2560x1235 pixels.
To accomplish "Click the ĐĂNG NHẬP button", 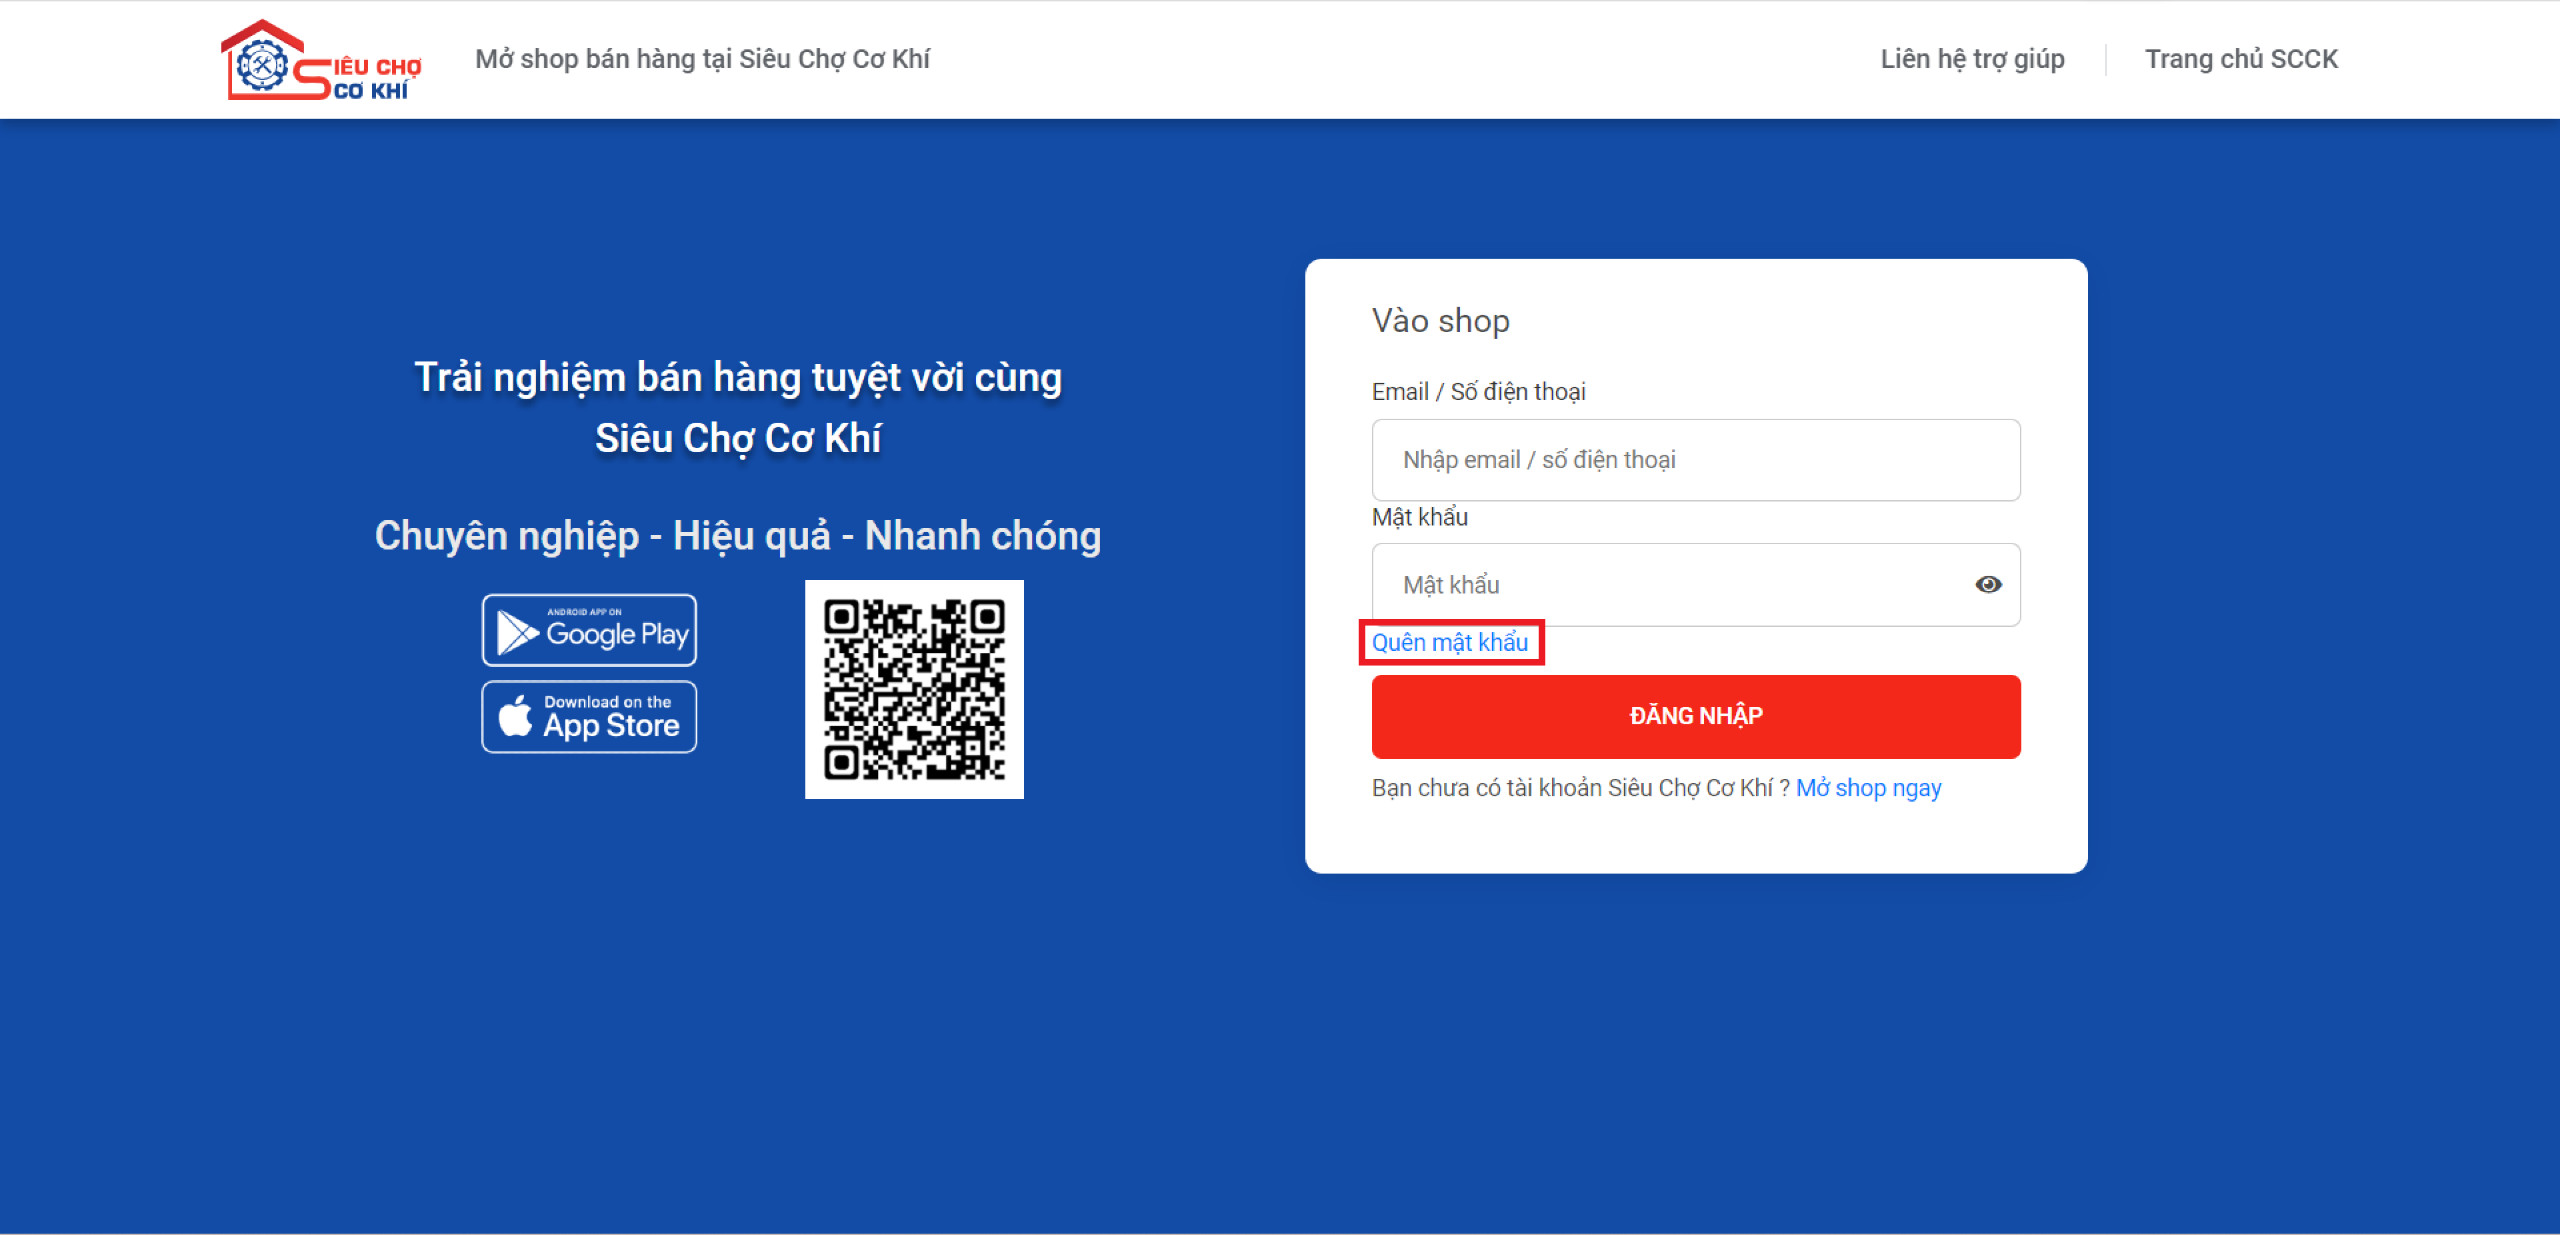I will tap(1696, 716).
